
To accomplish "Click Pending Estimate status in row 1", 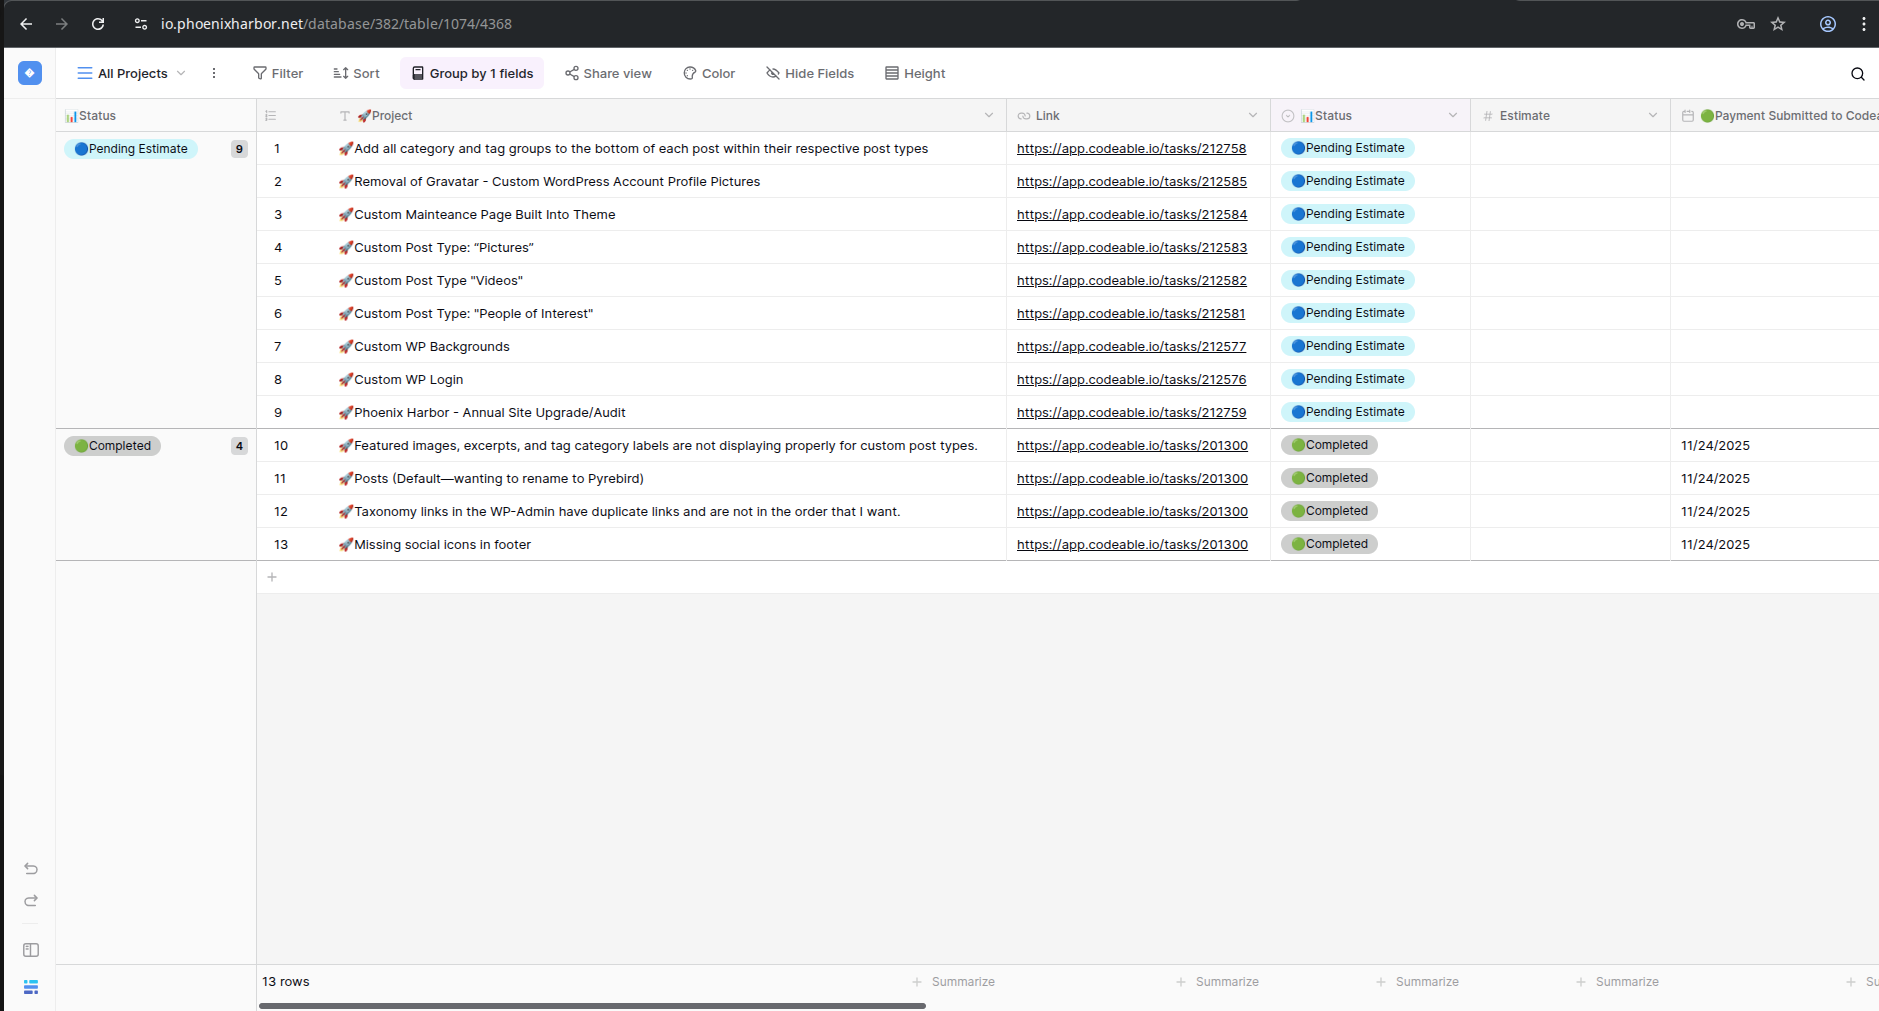I will click(x=1348, y=148).
